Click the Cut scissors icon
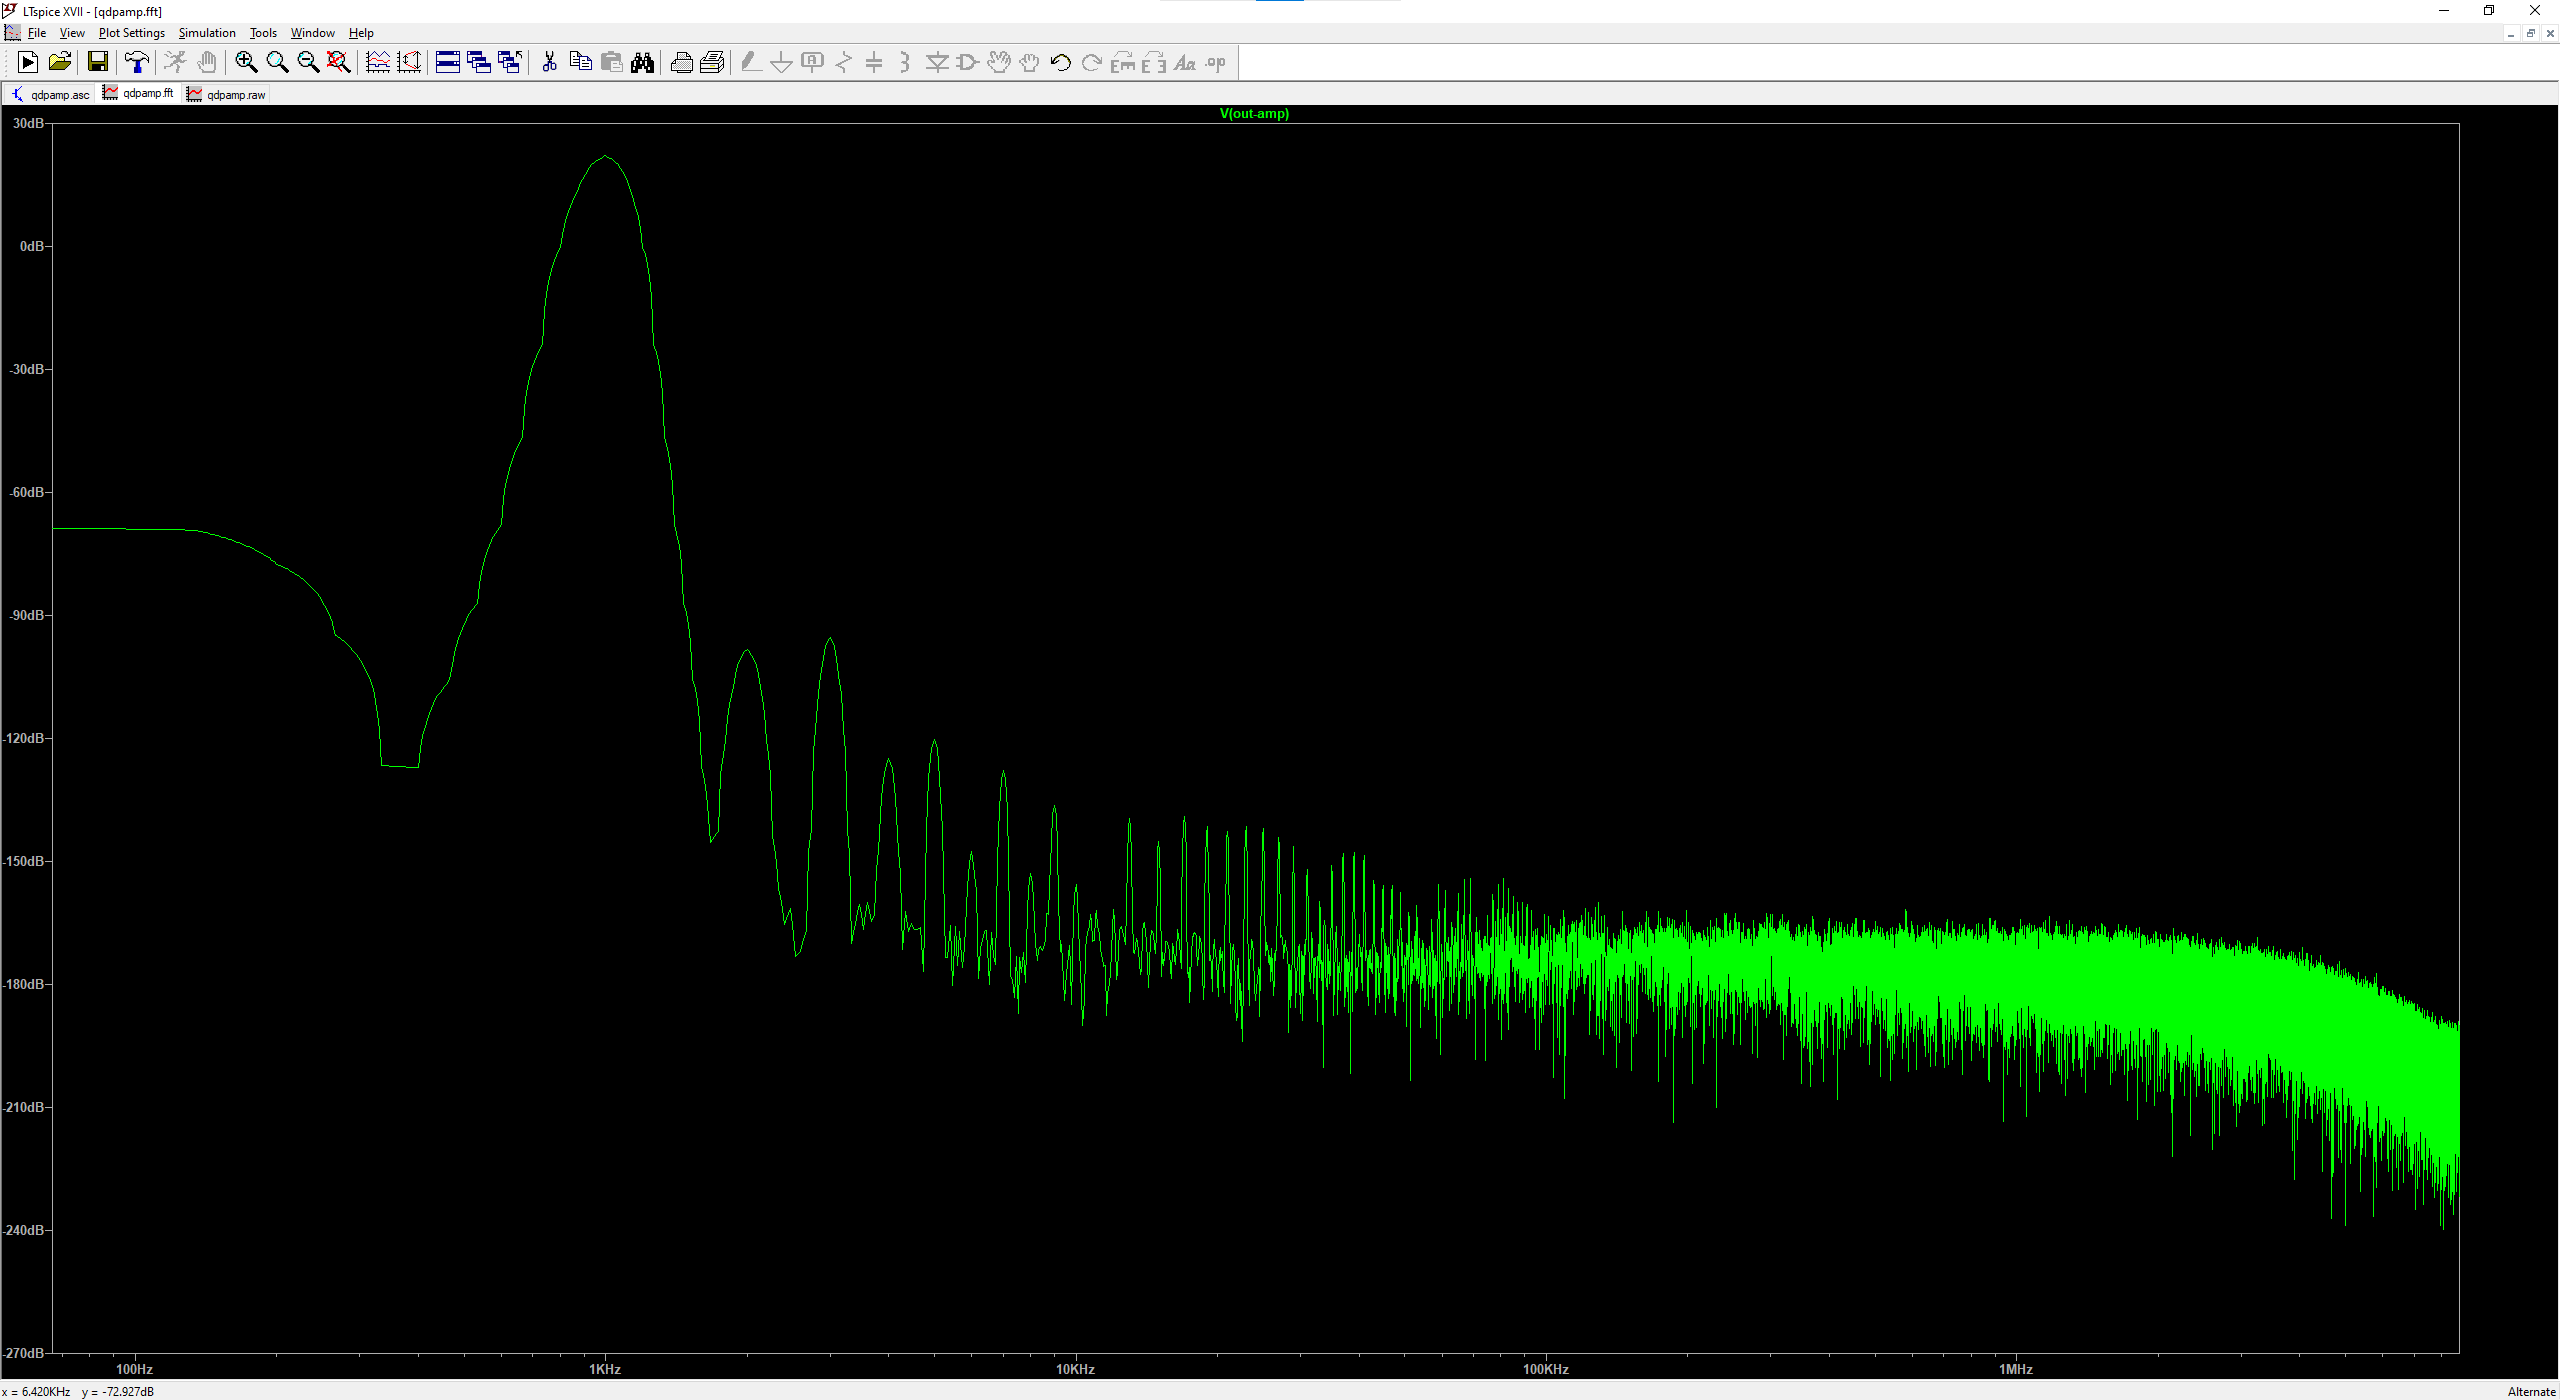This screenshot has width=2560, height=1400. point(549,63)
